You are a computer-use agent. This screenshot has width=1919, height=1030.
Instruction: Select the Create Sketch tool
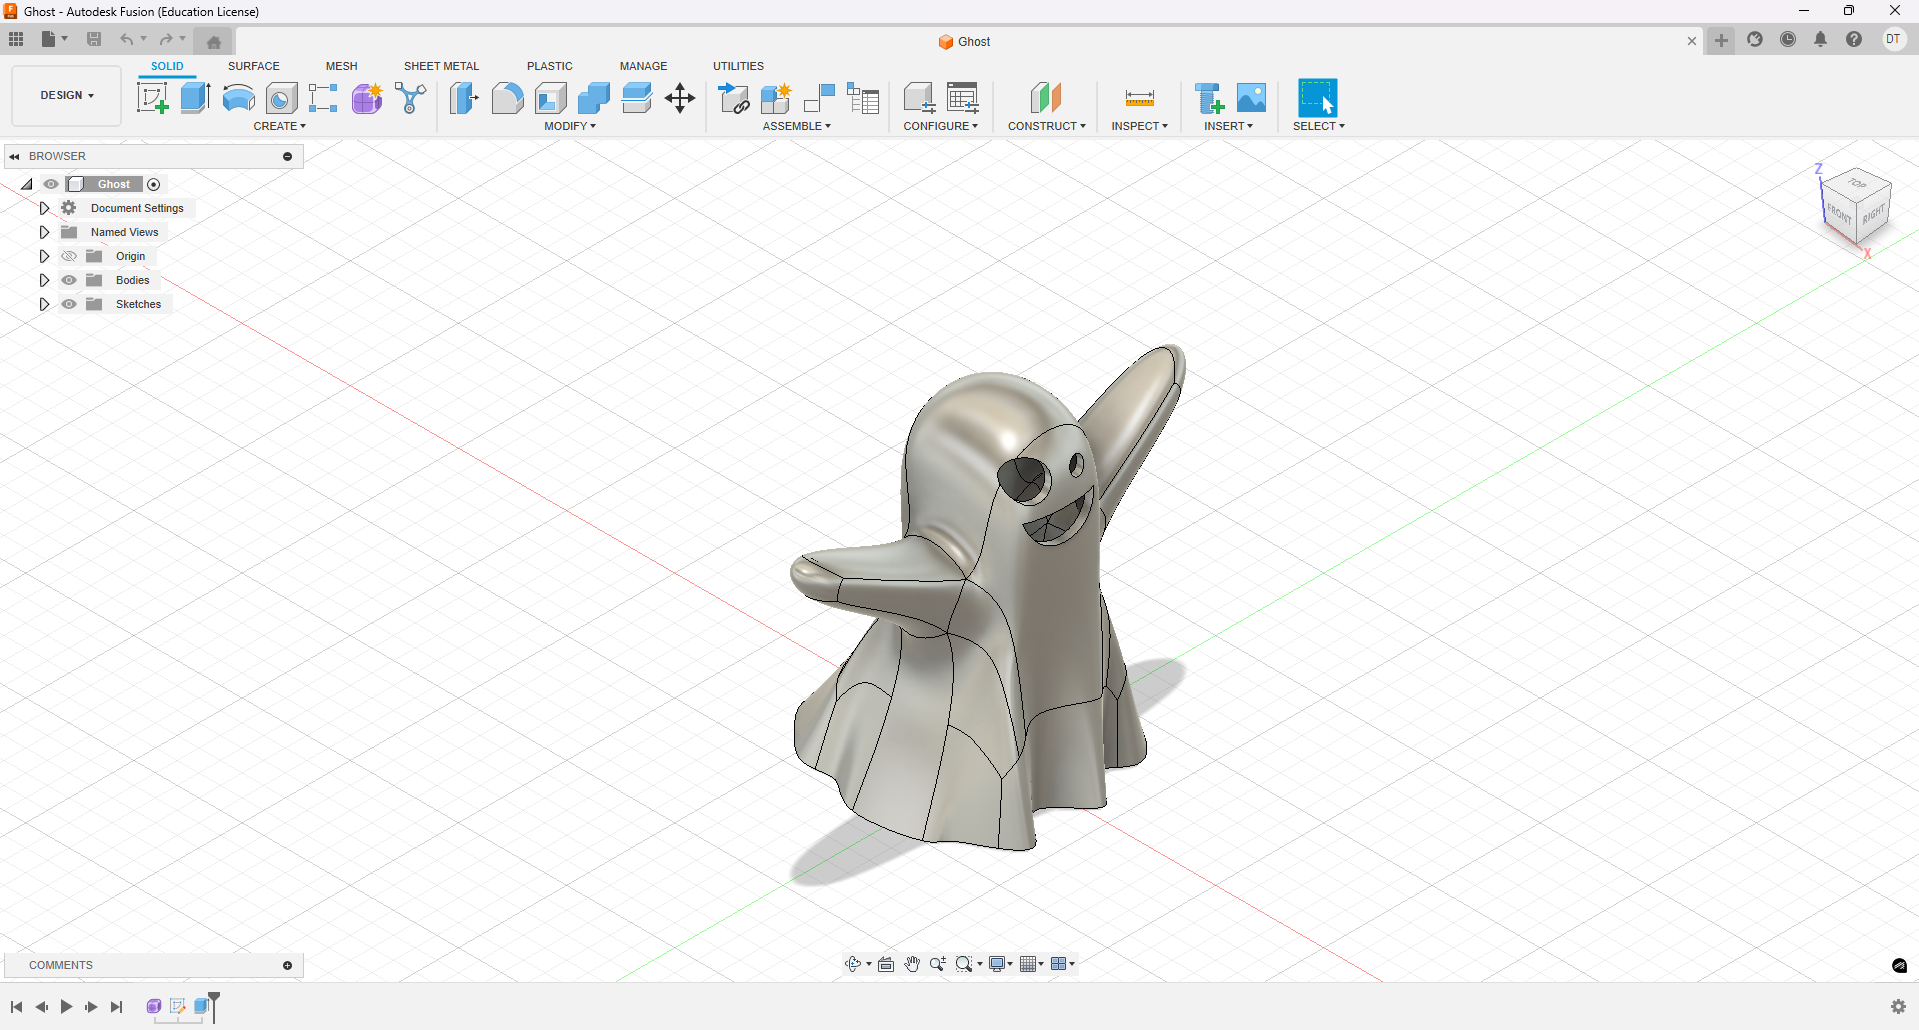tap(153, 97)
